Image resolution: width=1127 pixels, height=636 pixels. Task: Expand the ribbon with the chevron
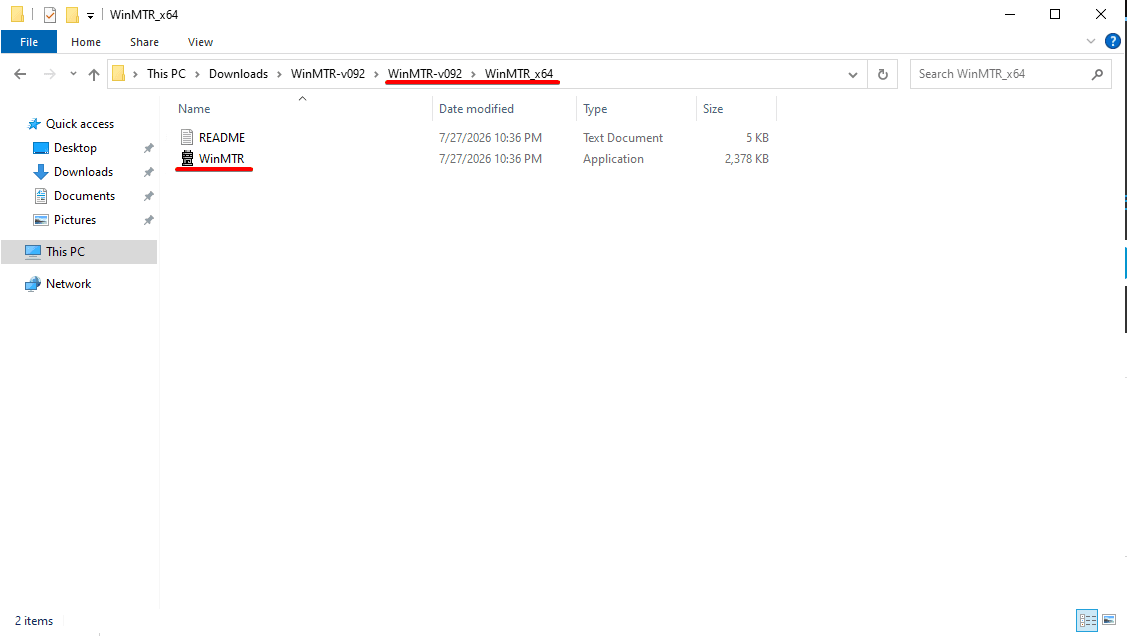coord(1090,42)
